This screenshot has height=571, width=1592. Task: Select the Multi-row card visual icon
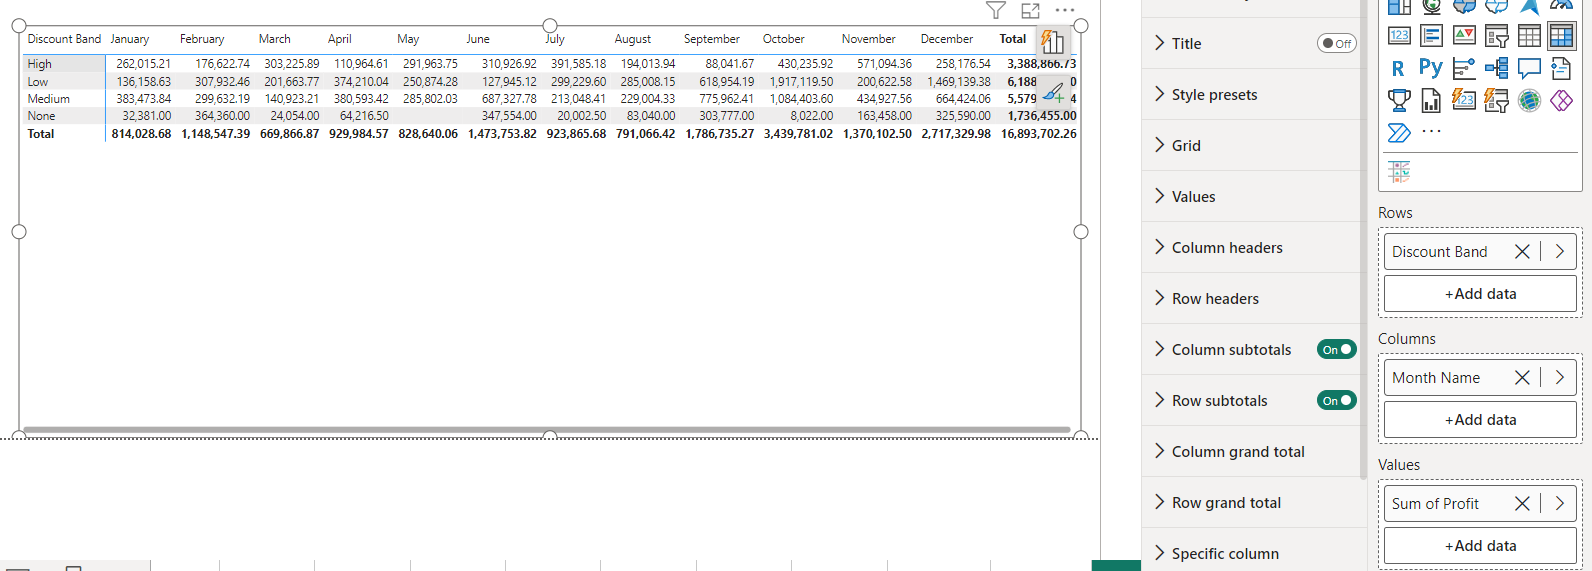[1432, 36]
